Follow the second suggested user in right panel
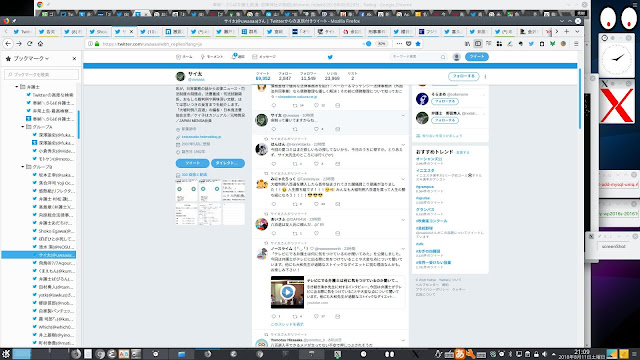Image resolution: width=640 pixels, height=360 pixels. (445, 120)
